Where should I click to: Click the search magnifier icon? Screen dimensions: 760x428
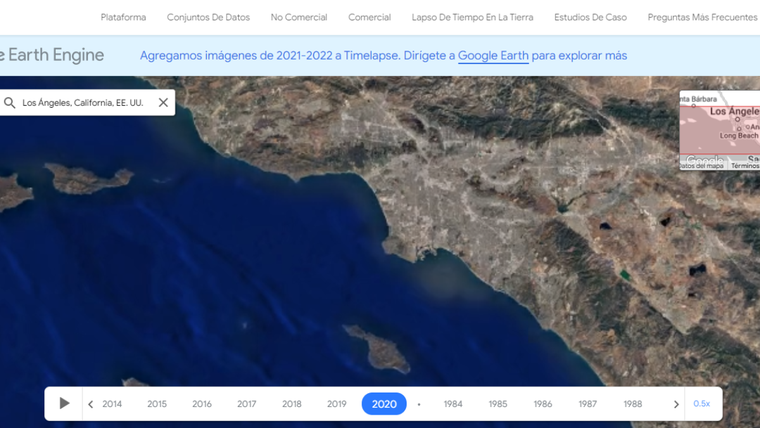pos(10,103)
